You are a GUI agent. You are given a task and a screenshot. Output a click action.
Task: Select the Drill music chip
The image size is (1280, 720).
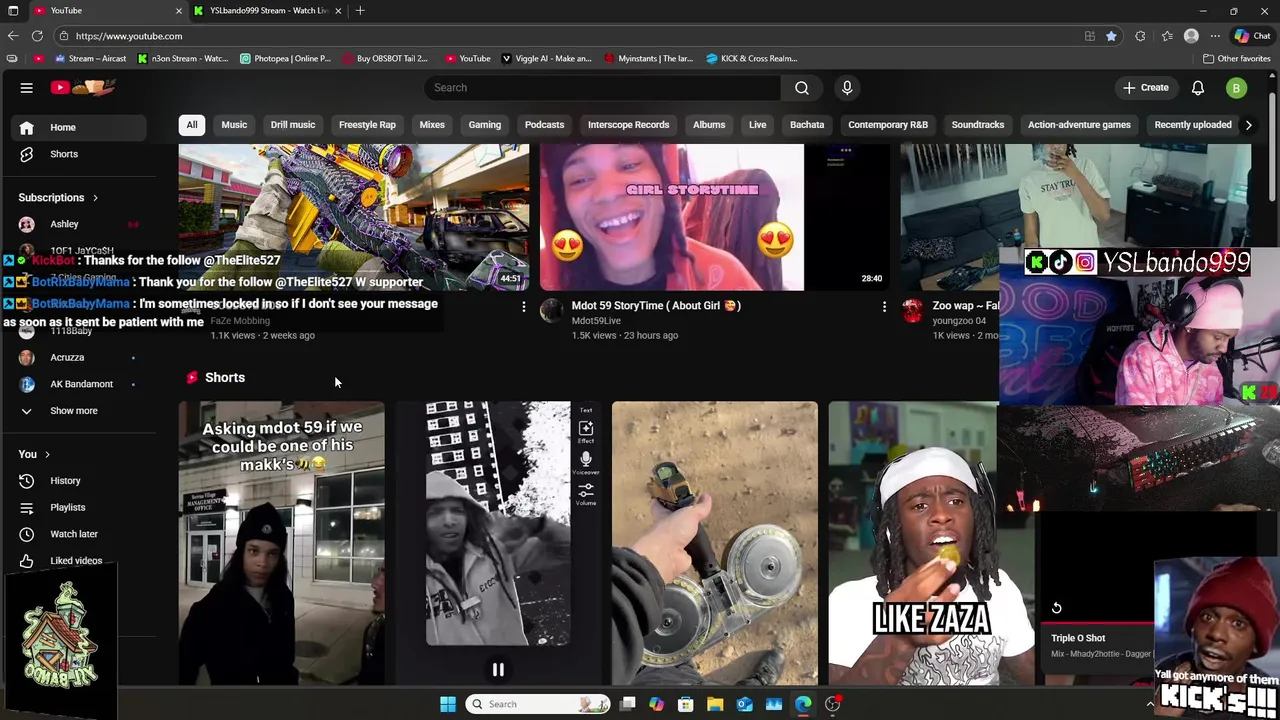coord(293,125)
